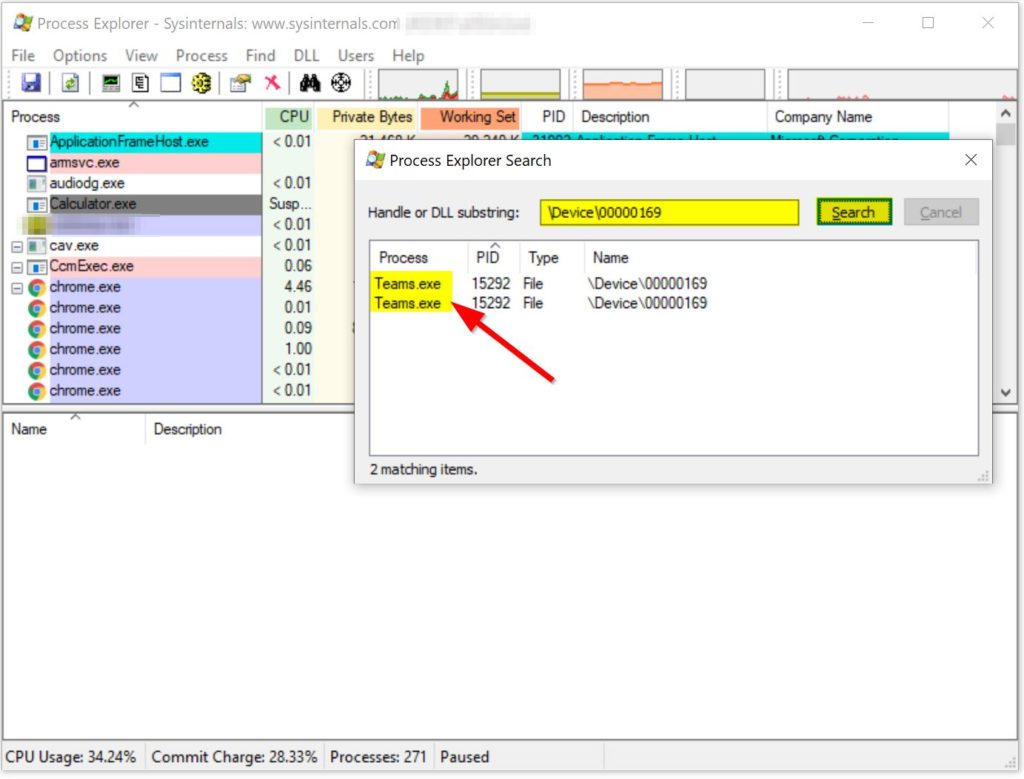
Task: Click the process list scrollbar down arrow
Action: point(1008,393)
